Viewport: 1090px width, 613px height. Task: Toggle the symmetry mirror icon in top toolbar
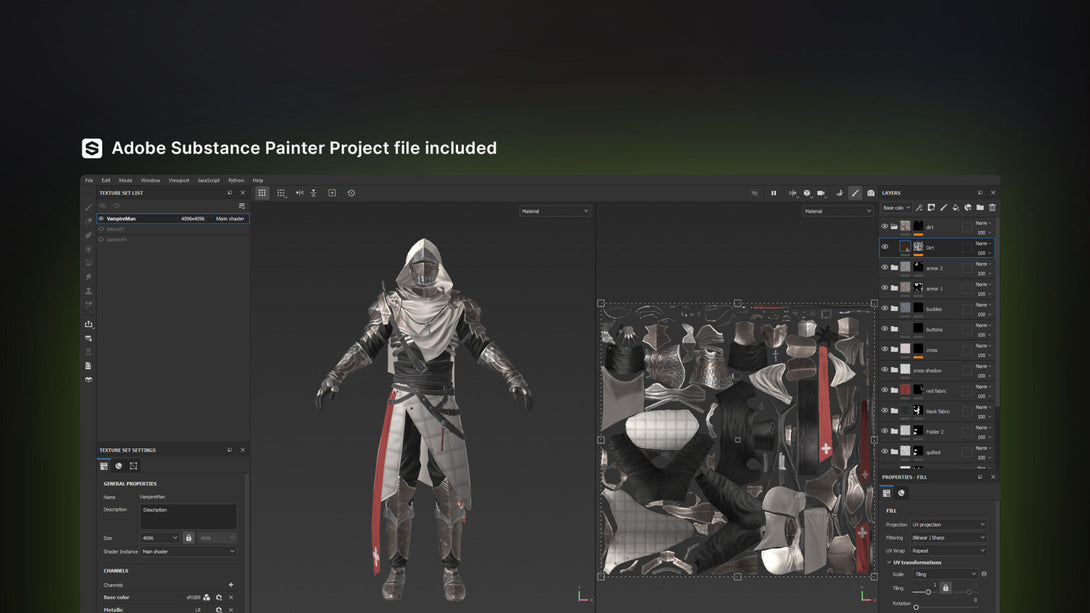[x=300, y=193]
